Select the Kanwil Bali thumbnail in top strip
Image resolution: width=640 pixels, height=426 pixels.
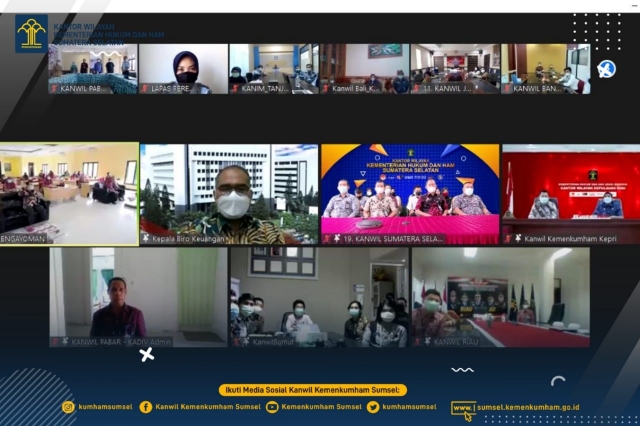tap(364, 68)
